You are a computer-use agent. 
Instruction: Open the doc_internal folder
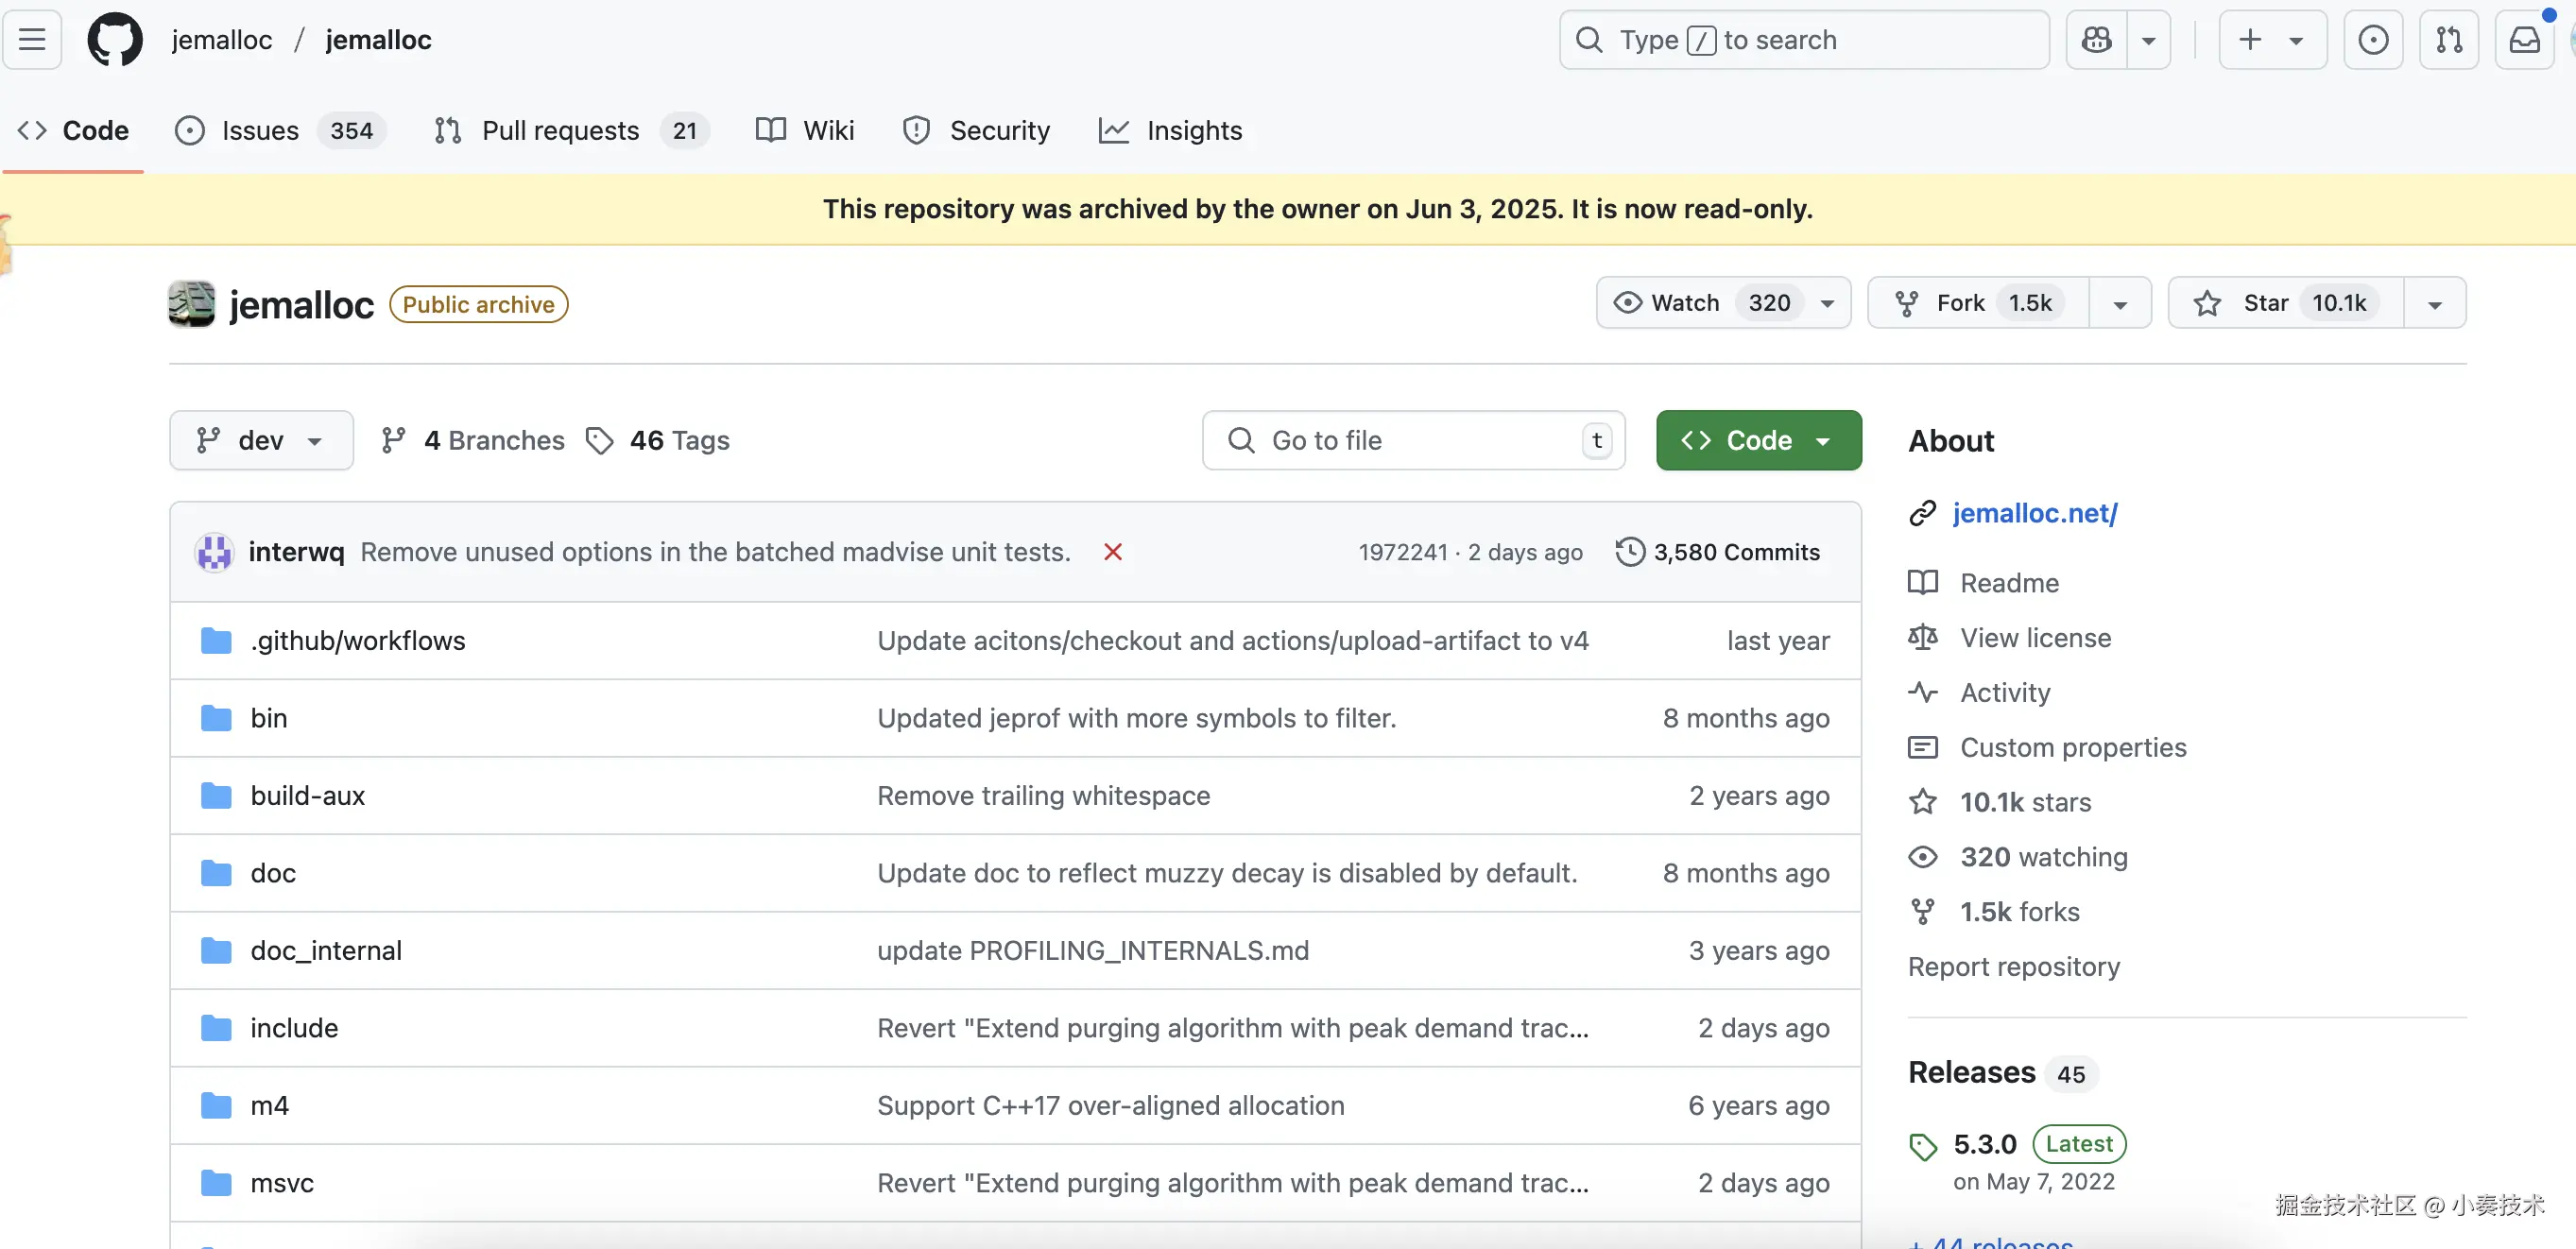point(326,950)
